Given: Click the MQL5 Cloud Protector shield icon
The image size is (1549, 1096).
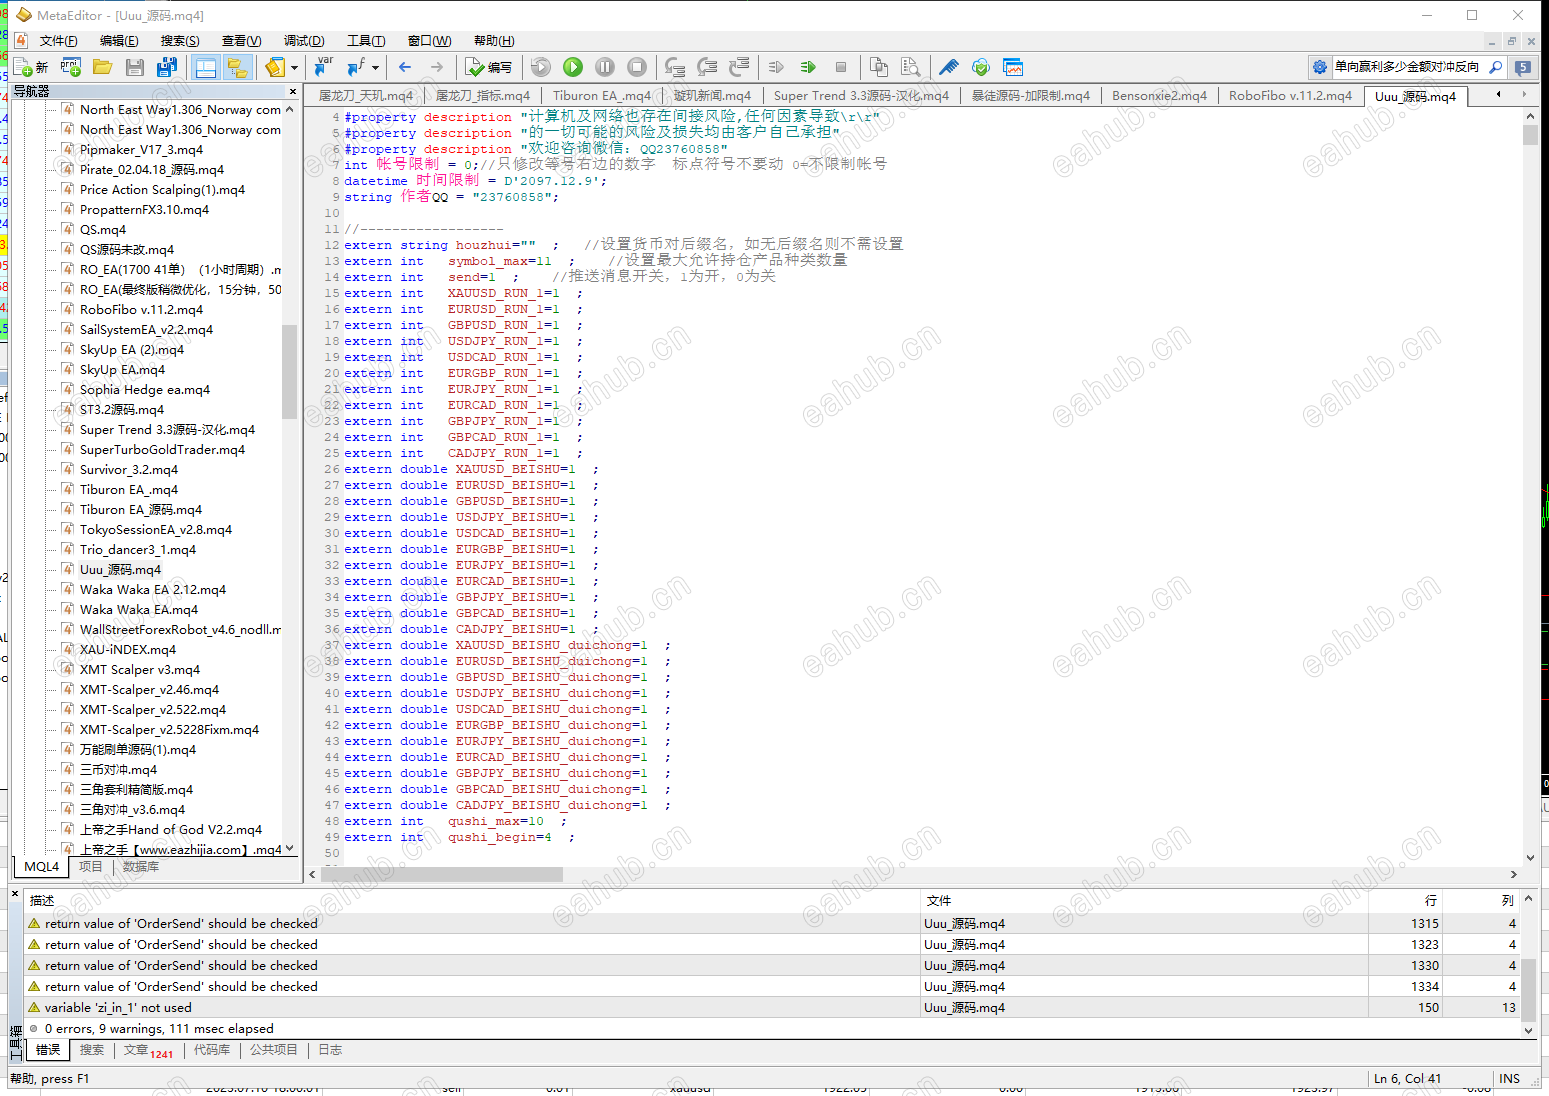Looking at the screenshot, I should click(980, 67).
